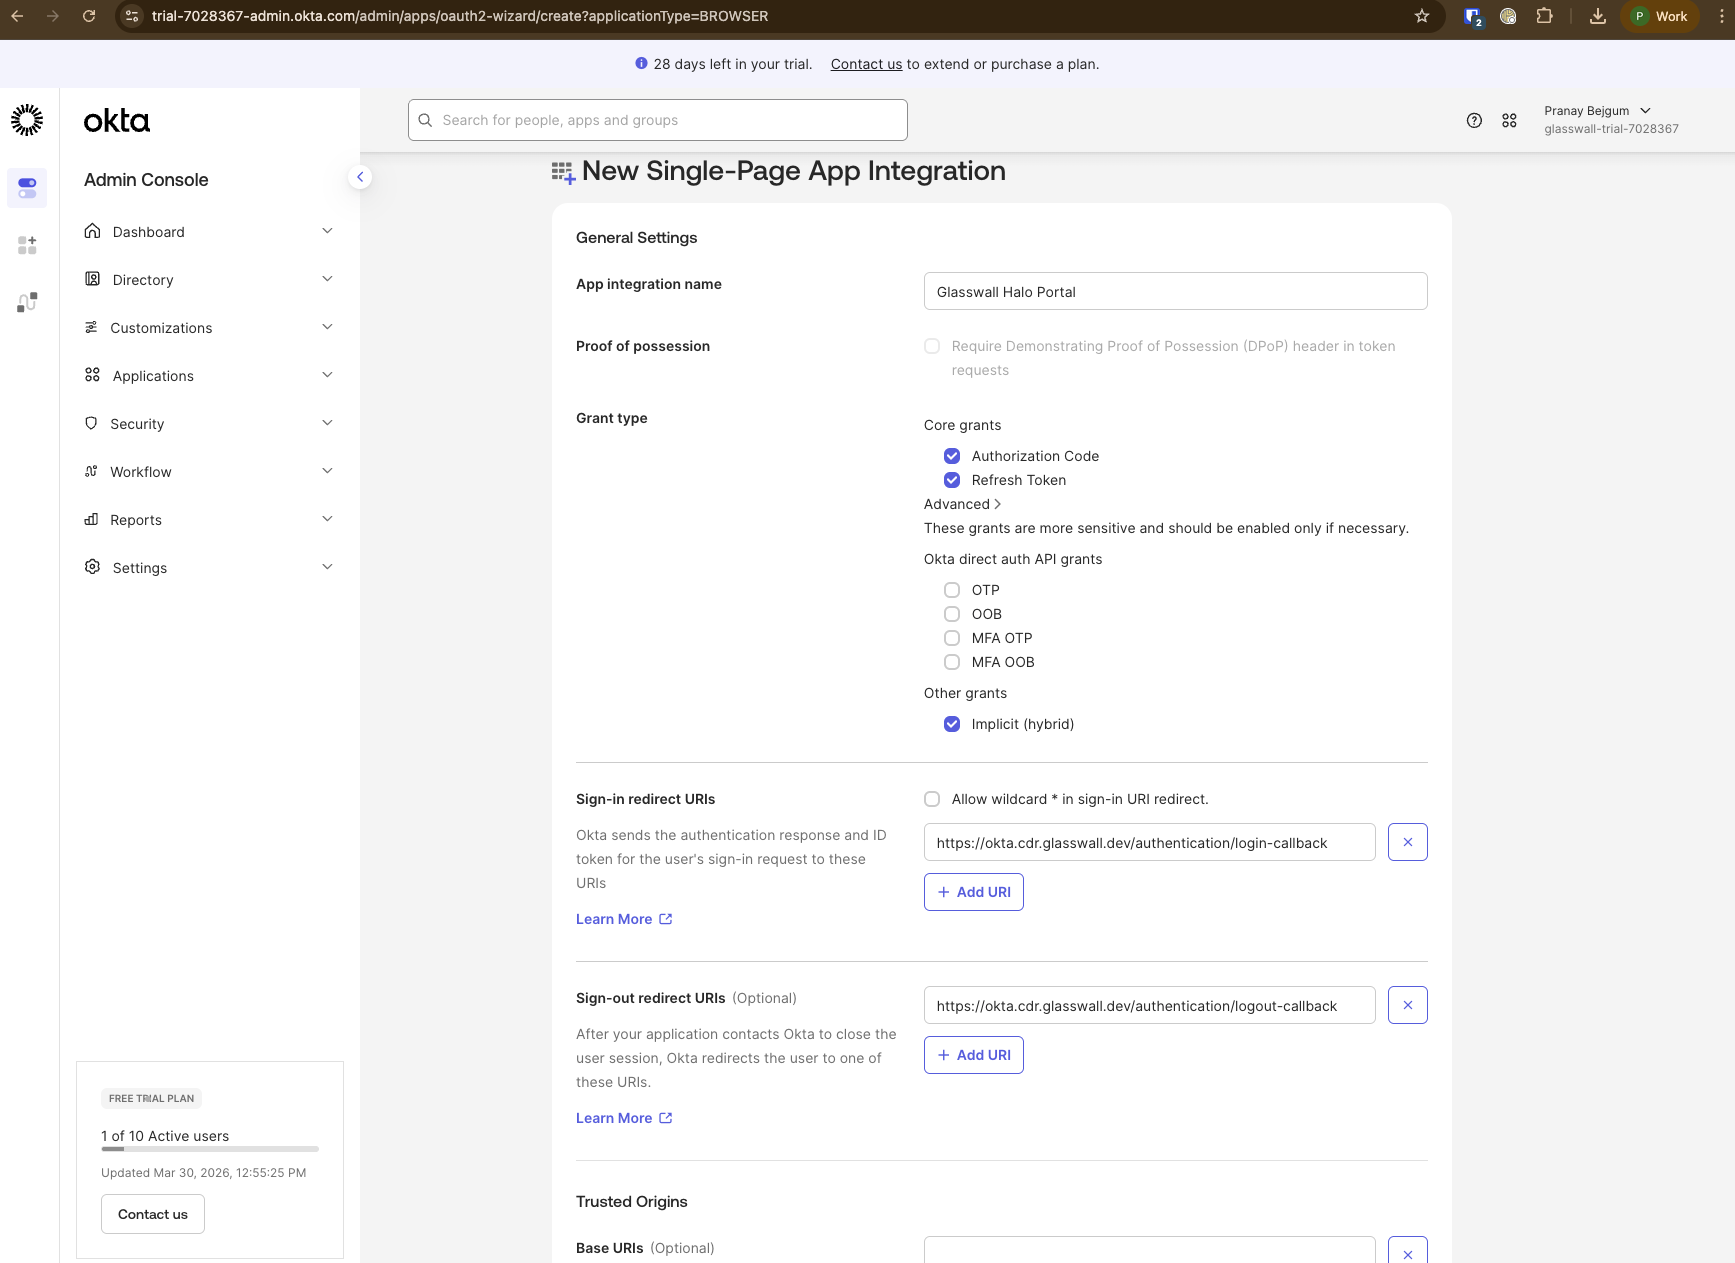Collapse the Advanced grants section
1735x1263 pixels.
click(x=962, y=504)
